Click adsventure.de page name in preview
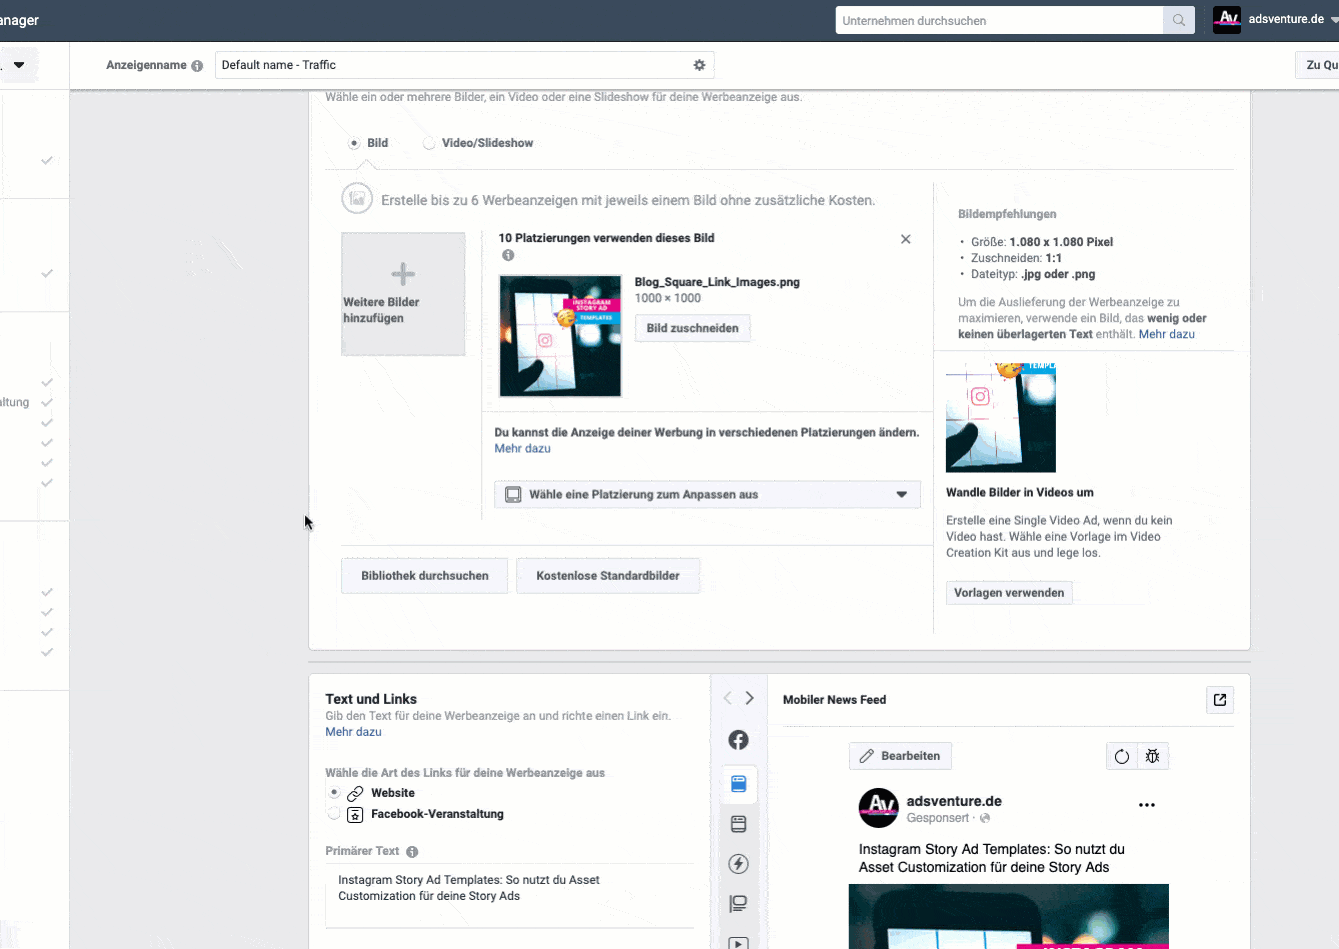Screen dimensions: 1339x949 954,801
